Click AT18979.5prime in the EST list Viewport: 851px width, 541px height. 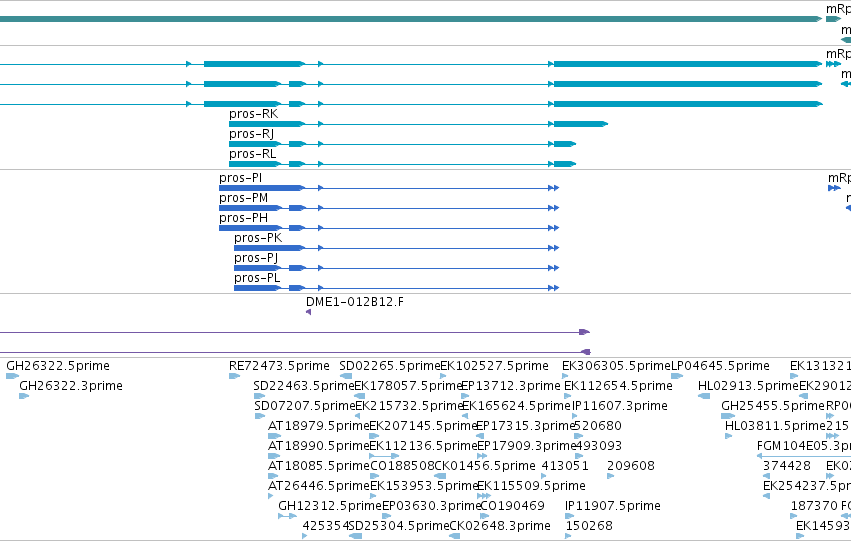319,426
